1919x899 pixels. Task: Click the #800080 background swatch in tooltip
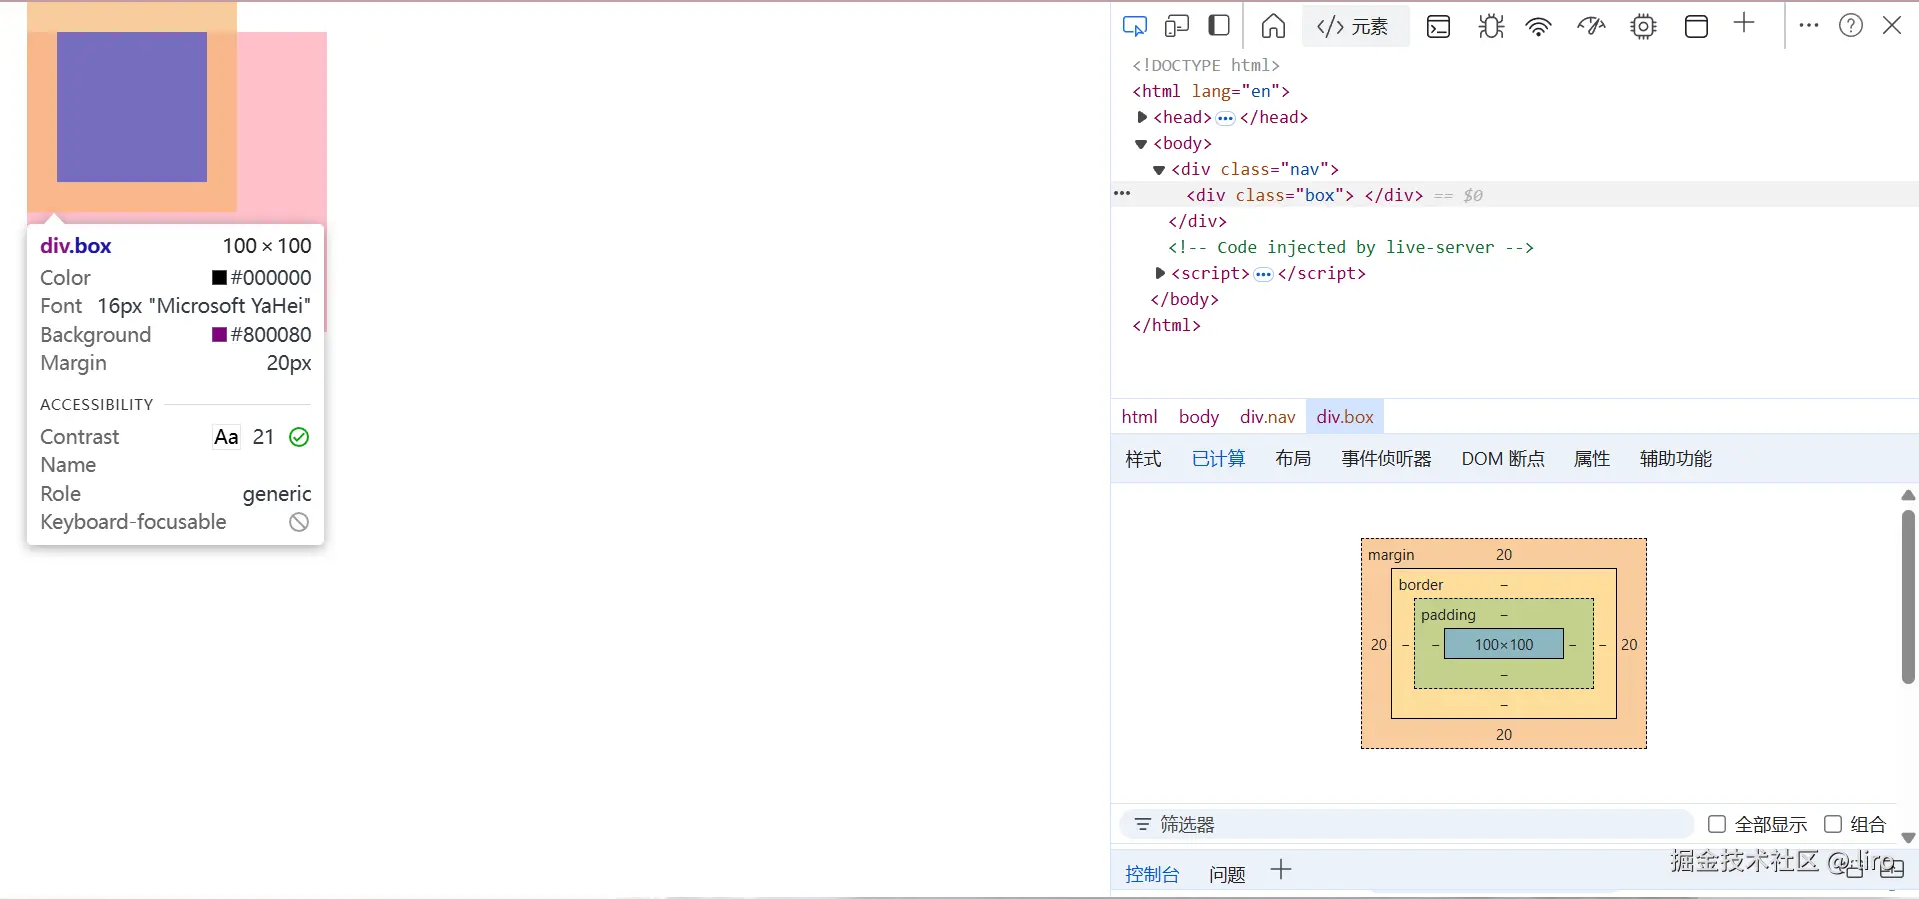point(219,334)
